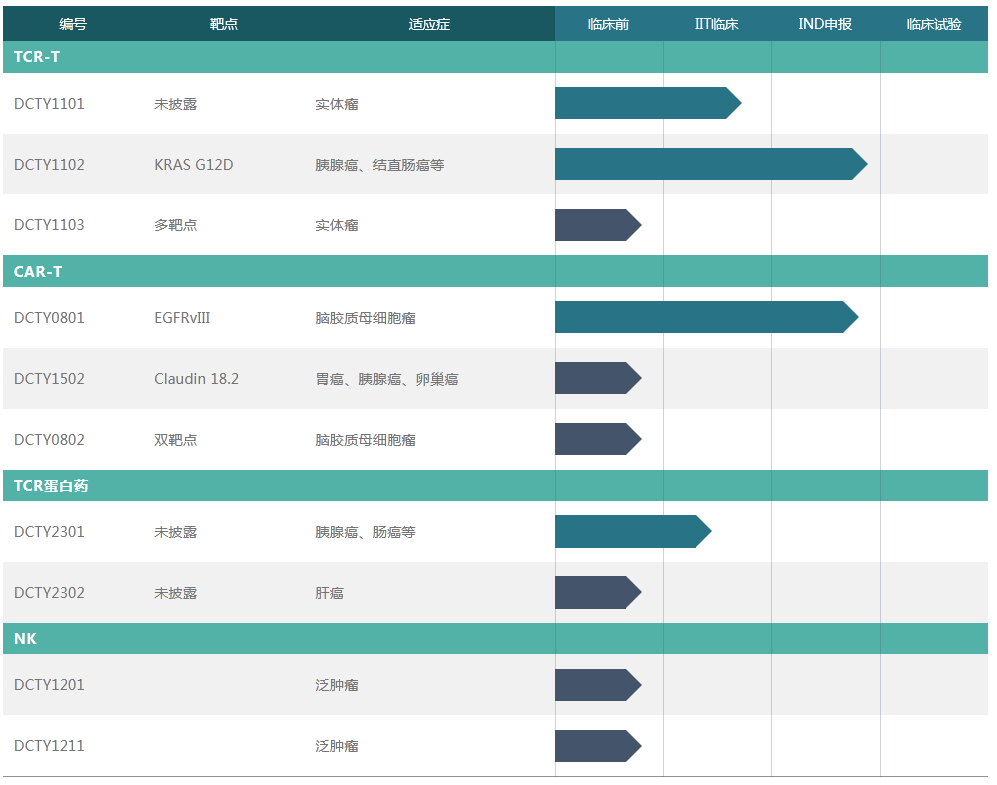Click the DCTY1502 pipeline code
Screen dimensions: 997x785
click(49, 379)
